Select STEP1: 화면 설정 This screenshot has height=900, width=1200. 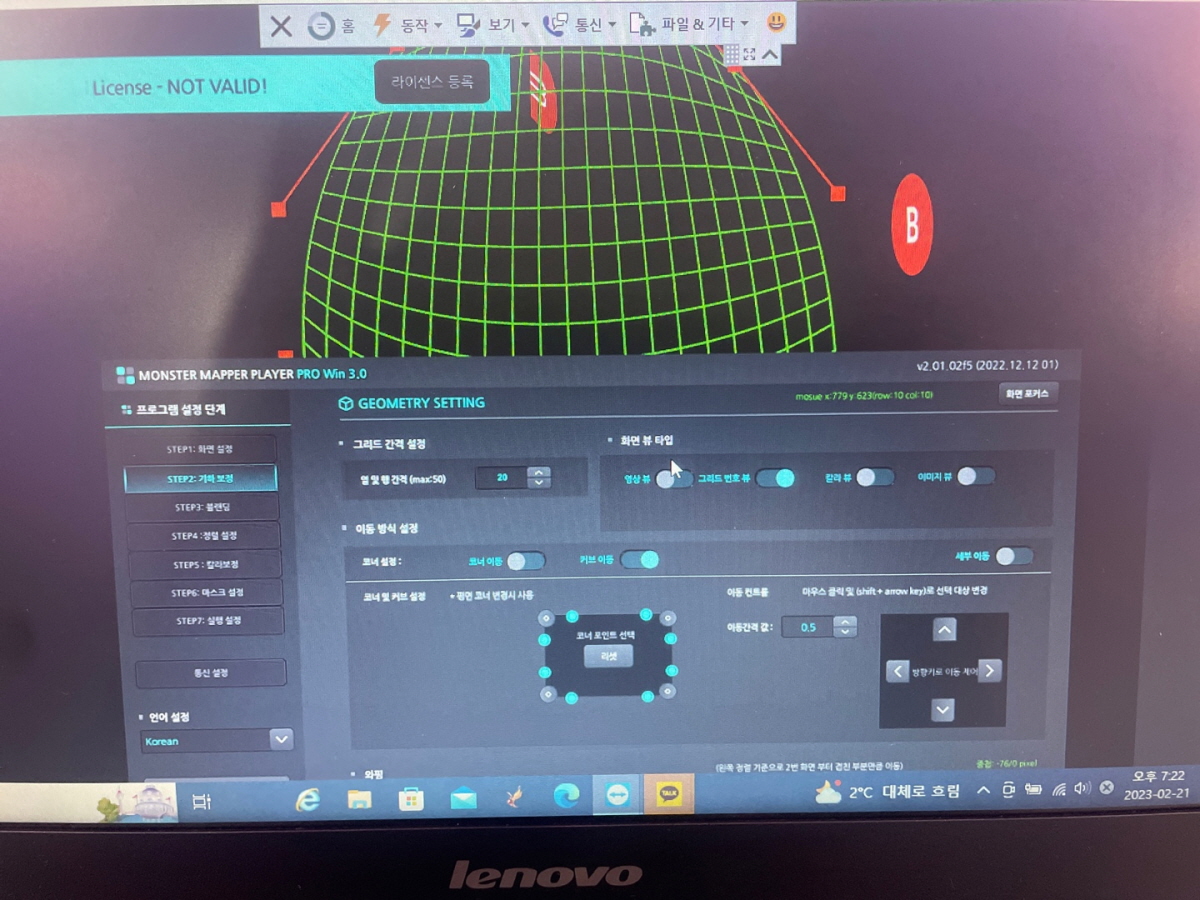coord(202,450)
